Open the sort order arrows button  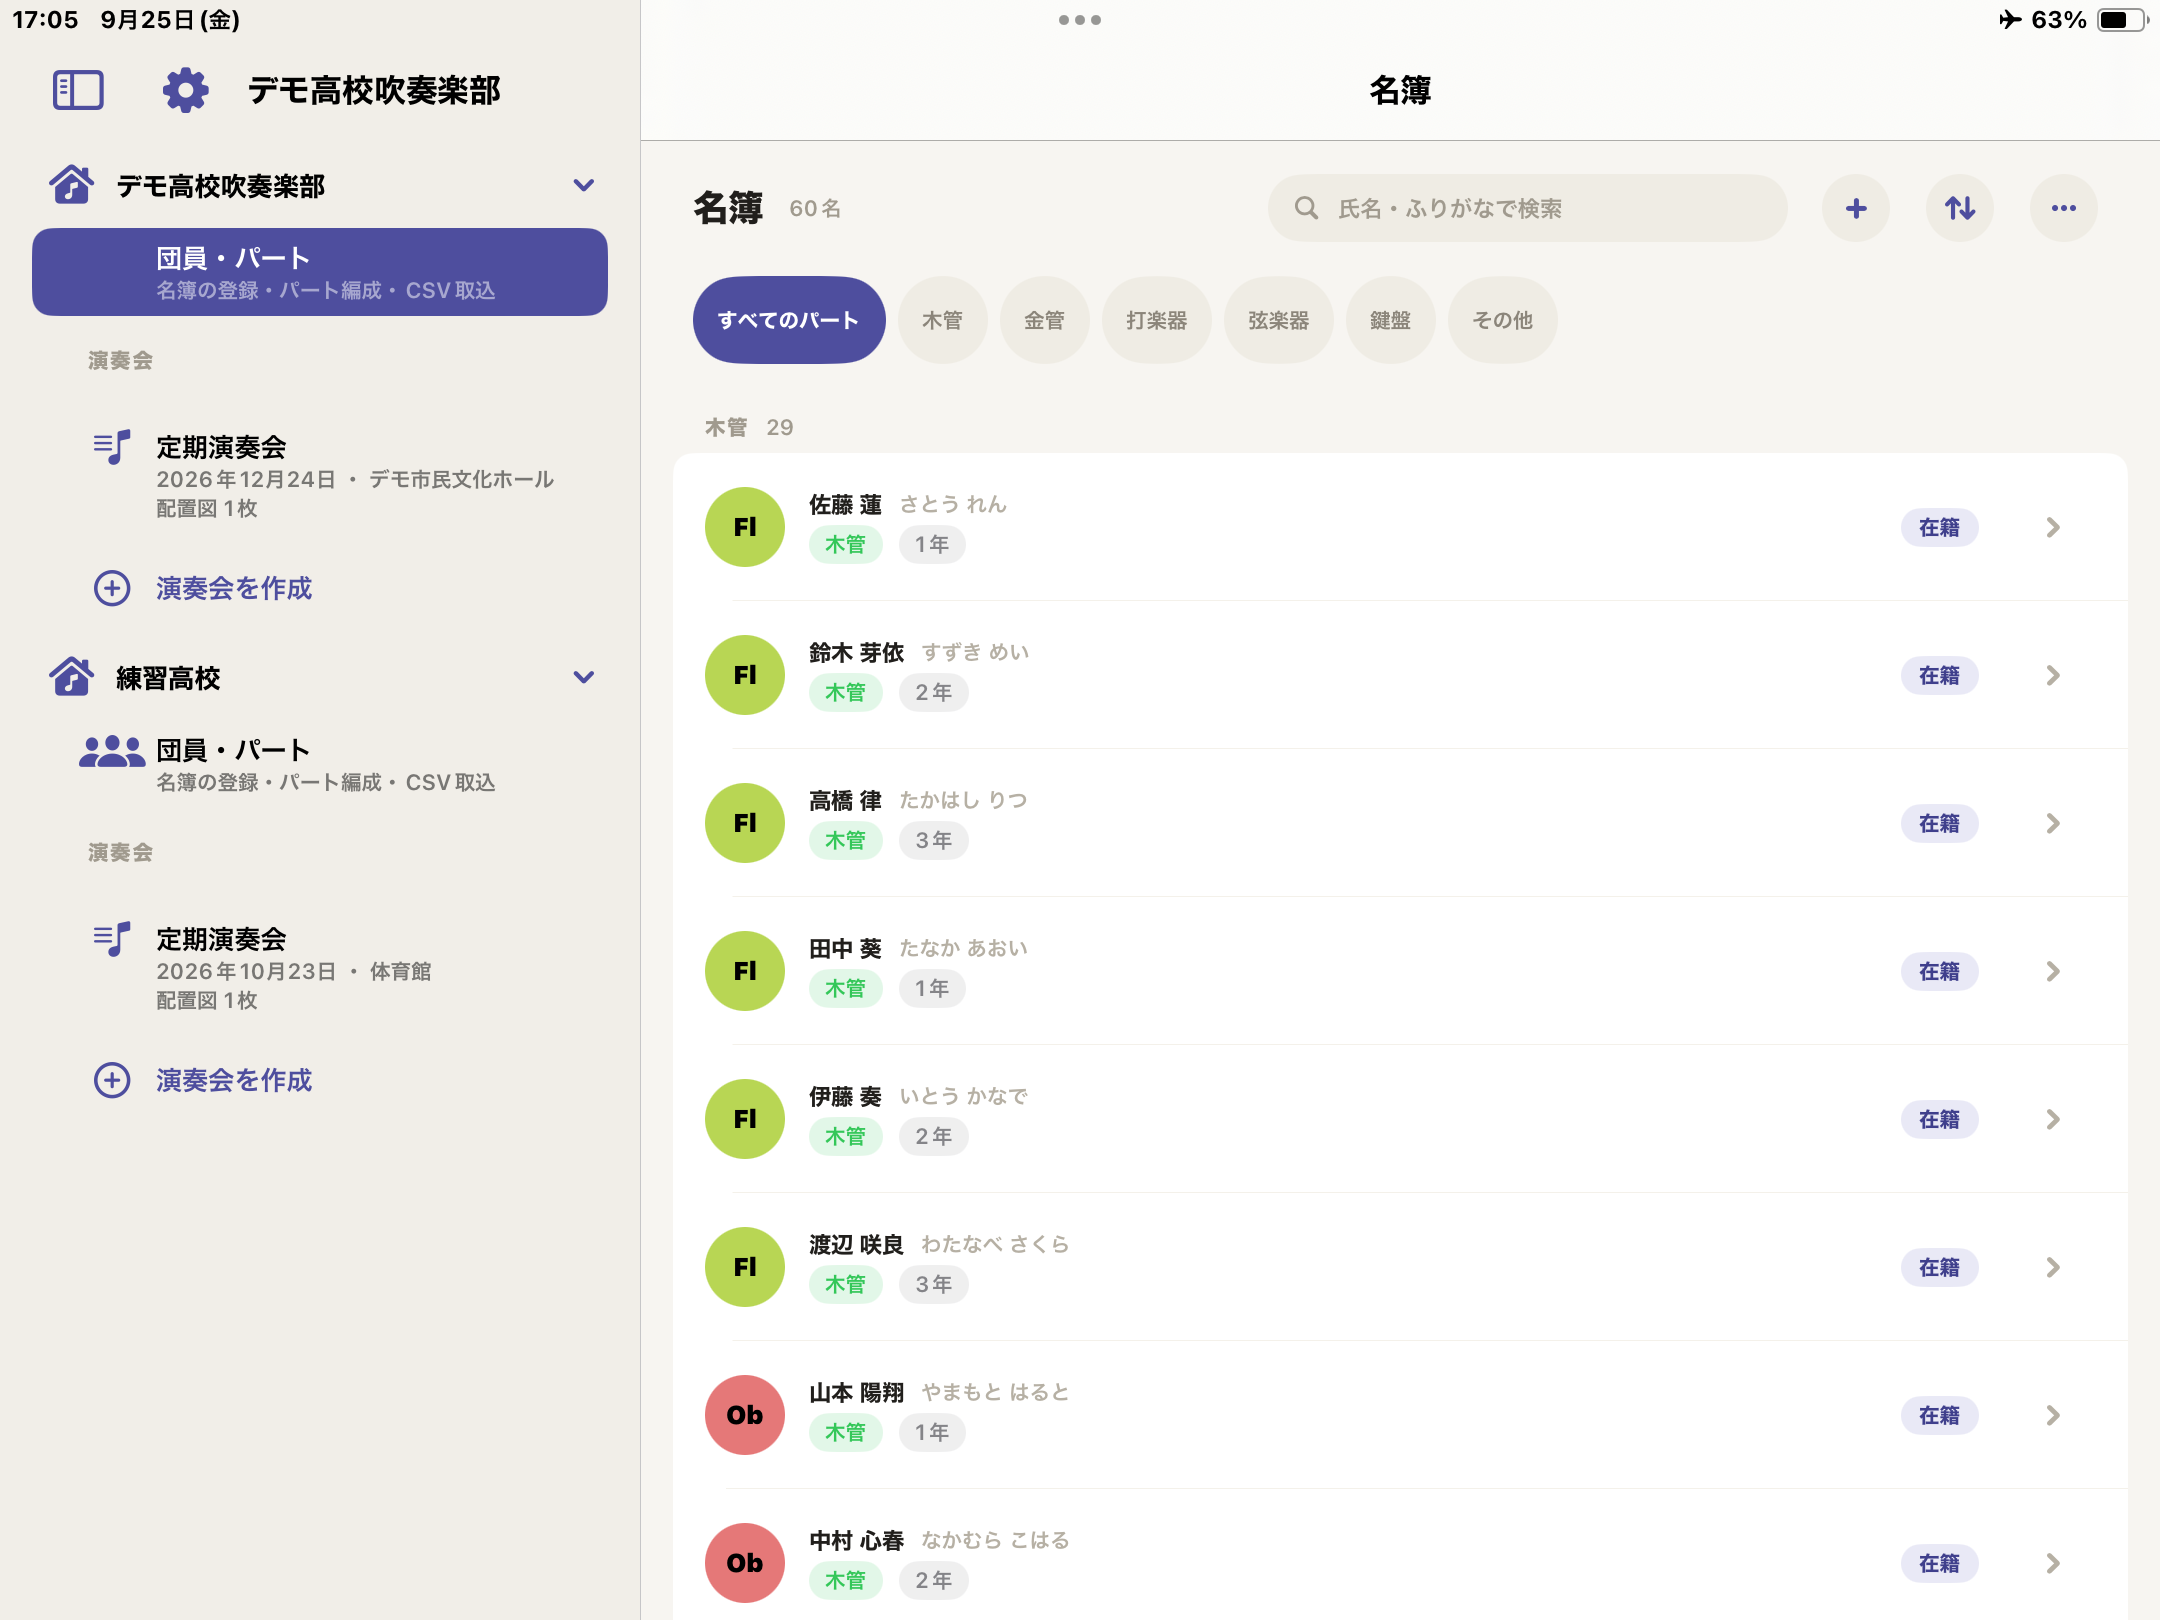[1960, 208]
